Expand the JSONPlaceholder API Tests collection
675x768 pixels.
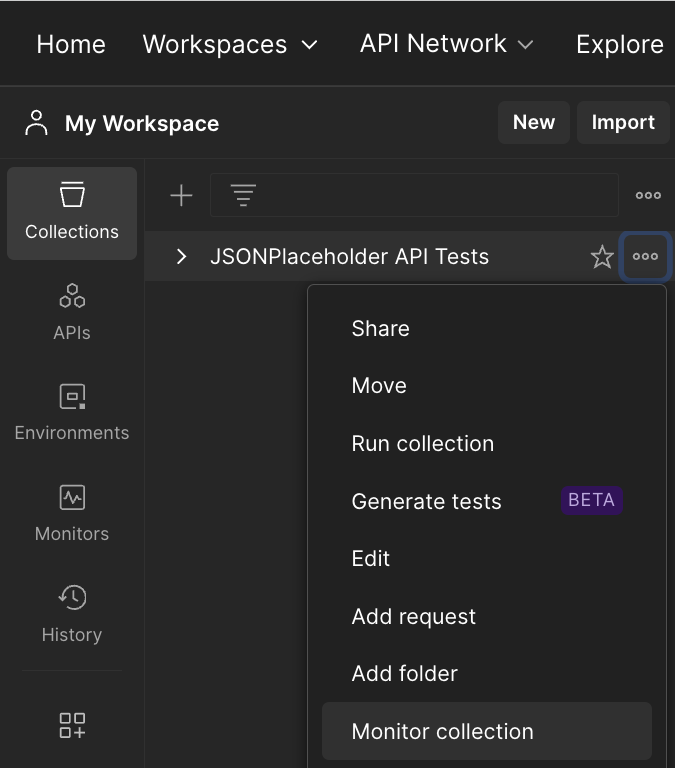(x=182, y=257)
